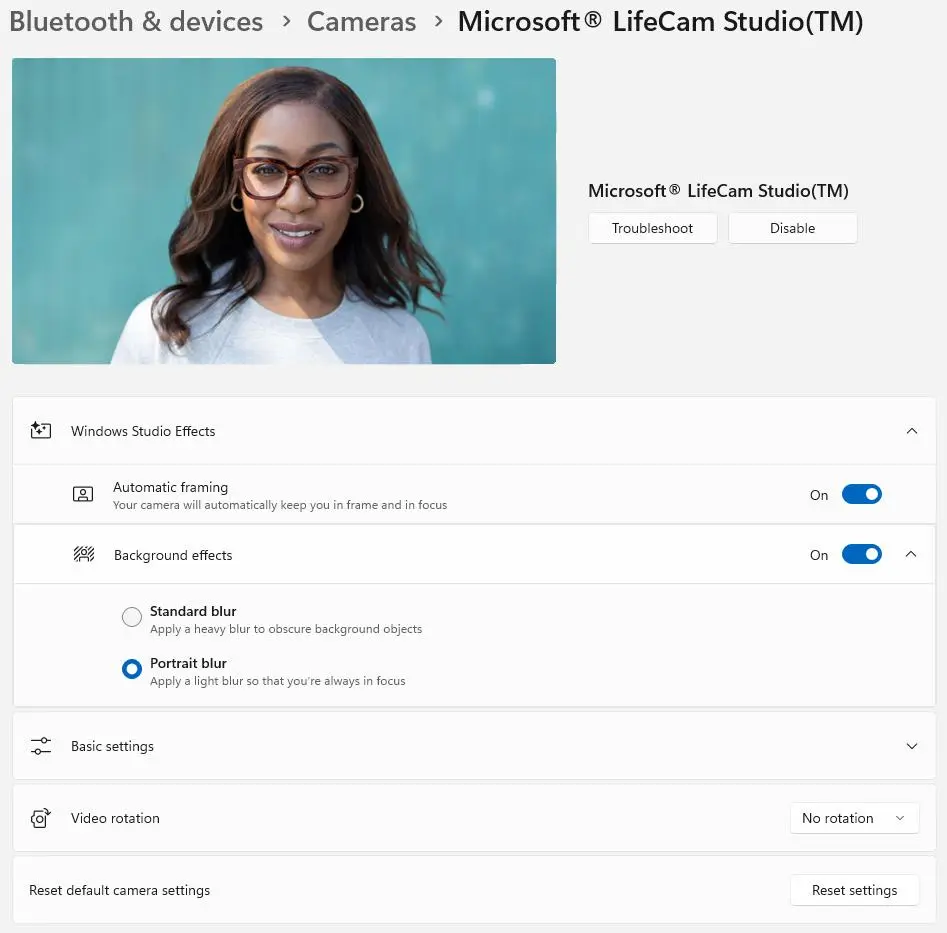
Task: Click 'Your camera will automatically keep you' description
Action: pyautogui.click(x=280, y=505)
